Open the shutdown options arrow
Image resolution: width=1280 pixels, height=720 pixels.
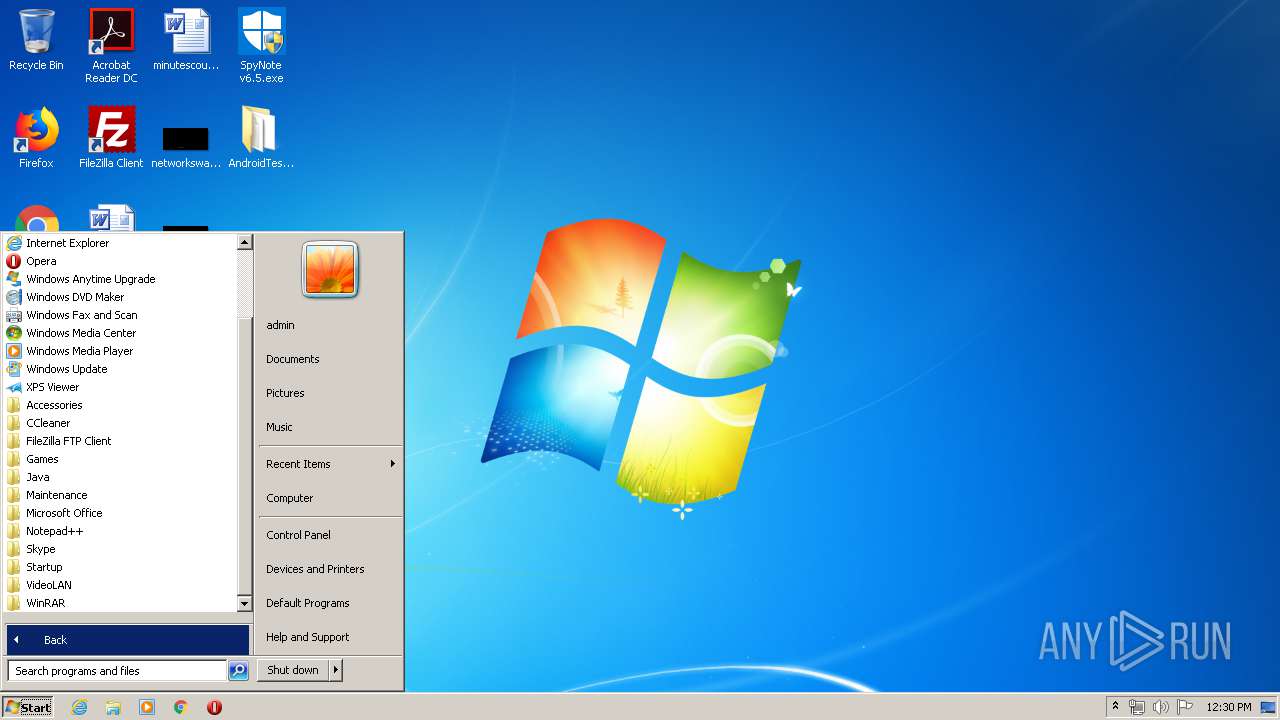pyautogui.click(x=336, y=670)
